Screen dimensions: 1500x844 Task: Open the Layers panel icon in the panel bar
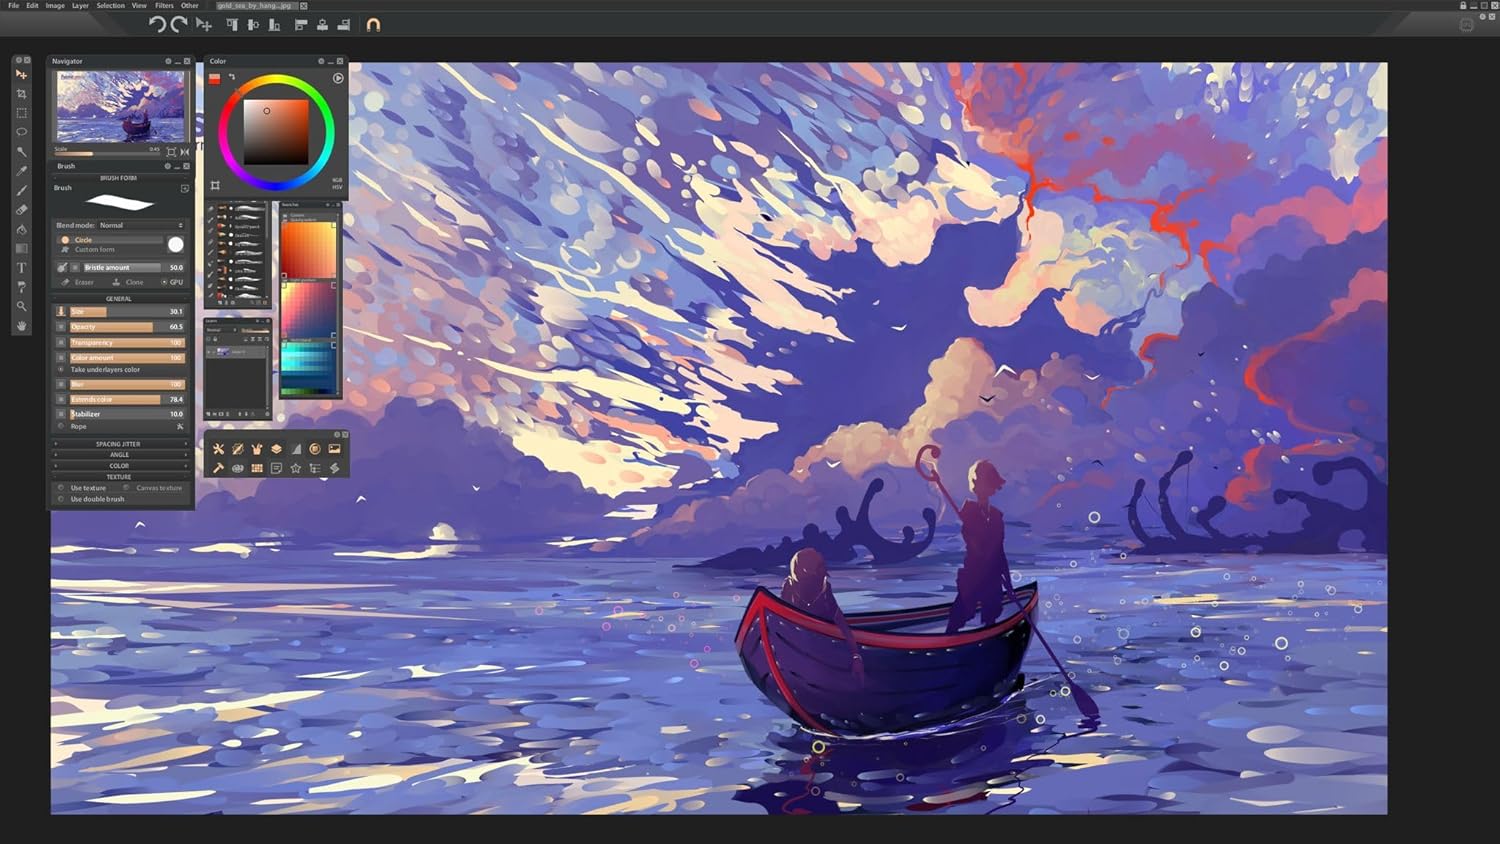[276, 449]
